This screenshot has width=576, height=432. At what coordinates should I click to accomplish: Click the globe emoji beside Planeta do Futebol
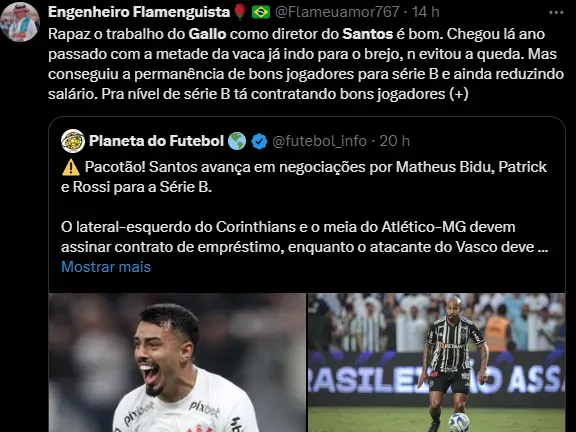[237, 141]
